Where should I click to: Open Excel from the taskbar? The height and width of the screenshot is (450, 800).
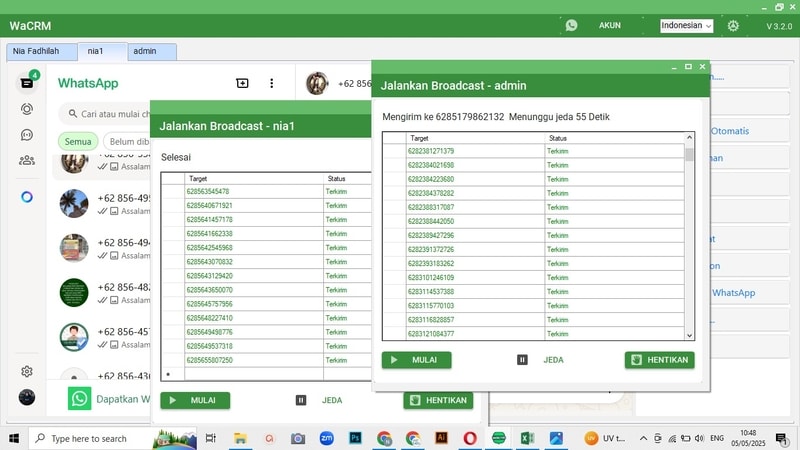point(527,438)
